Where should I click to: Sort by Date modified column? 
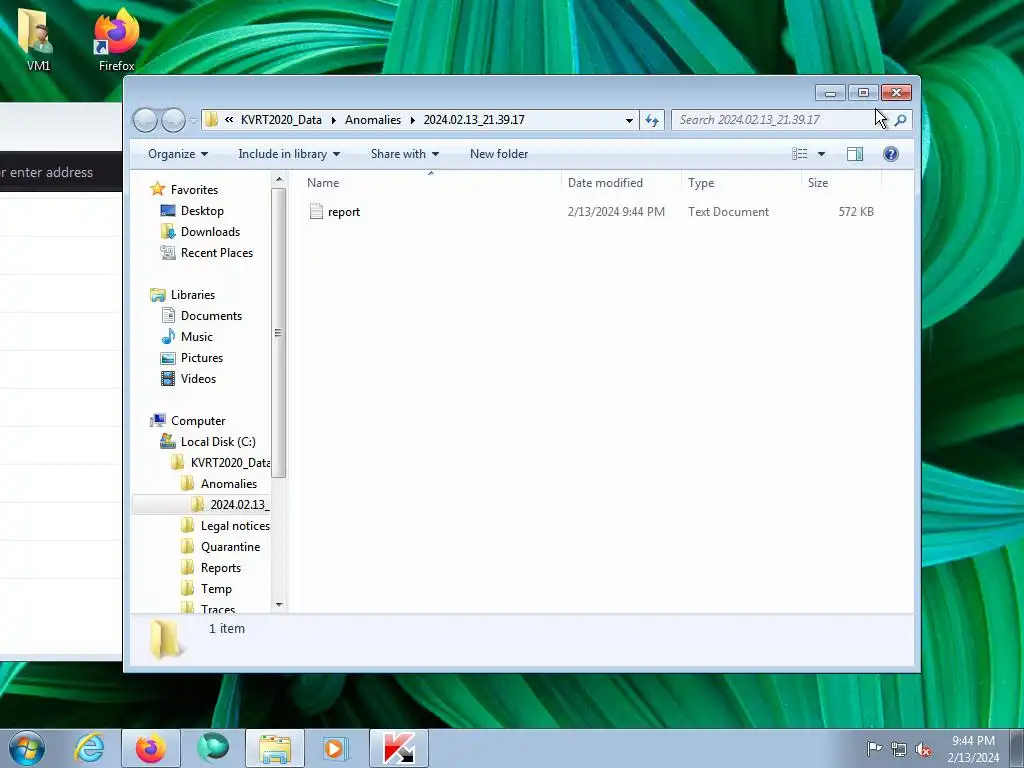pos(620,183)
